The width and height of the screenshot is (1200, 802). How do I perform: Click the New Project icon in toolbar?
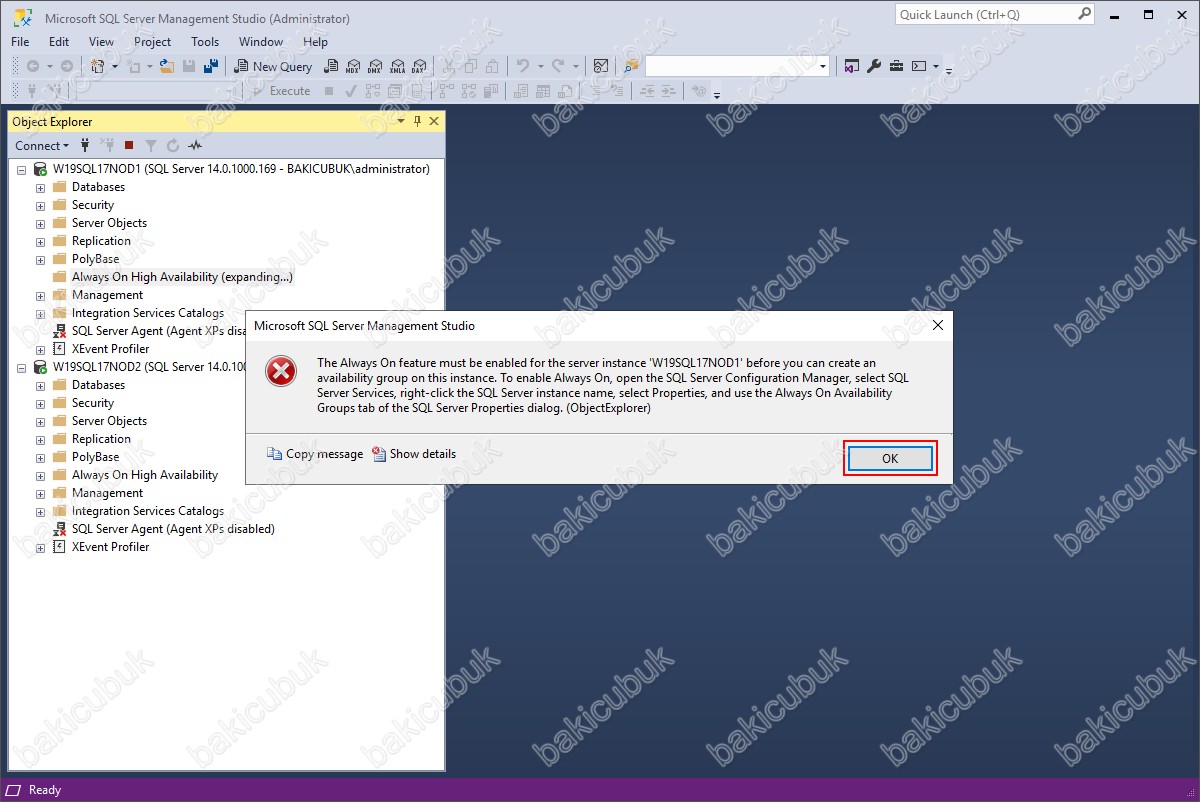97,66
